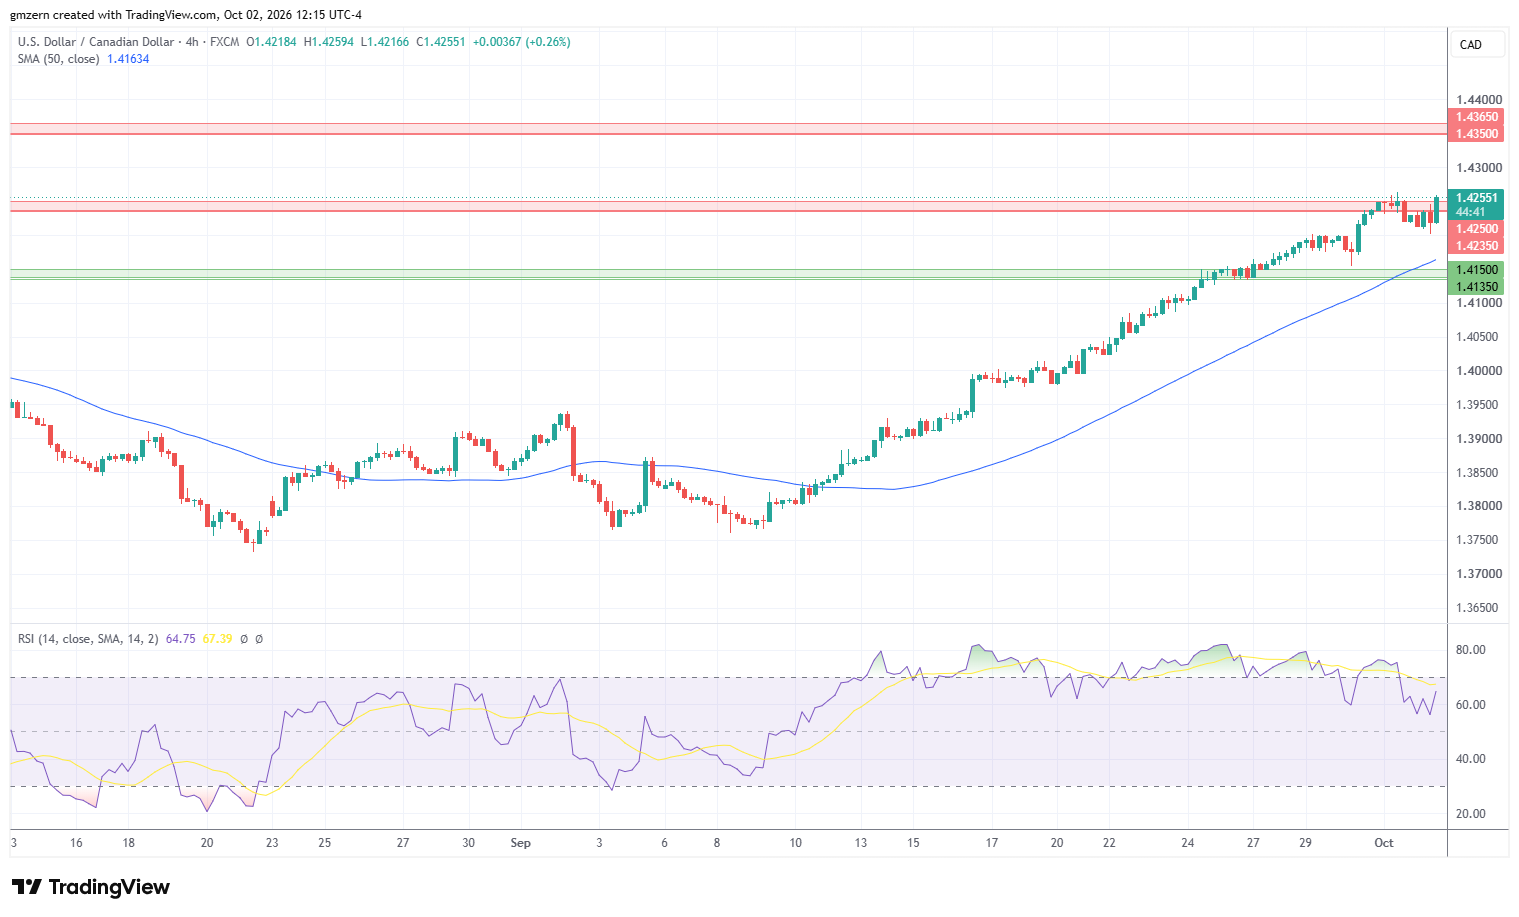
Task: Click the 1.42500 red price label
Action: pos(1476,229)
